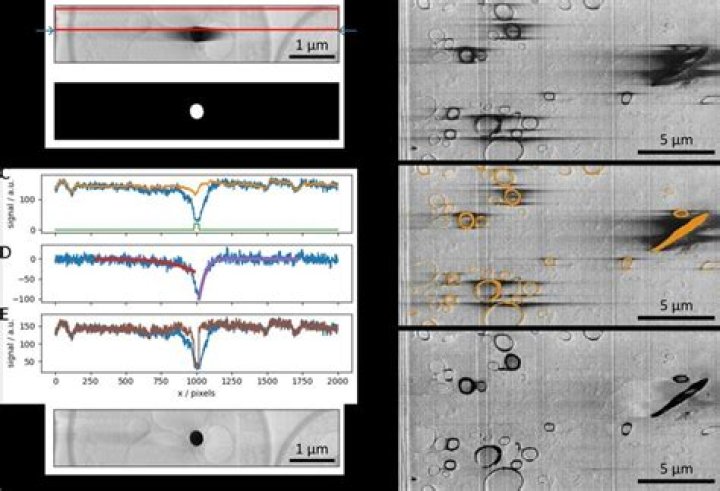Click the signal dip minimum in plot D
Screen dimensions: 720x491
199,297
